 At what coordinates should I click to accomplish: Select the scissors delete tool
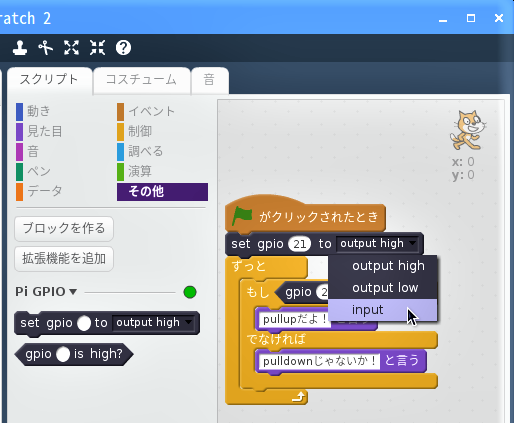point(45,48)
